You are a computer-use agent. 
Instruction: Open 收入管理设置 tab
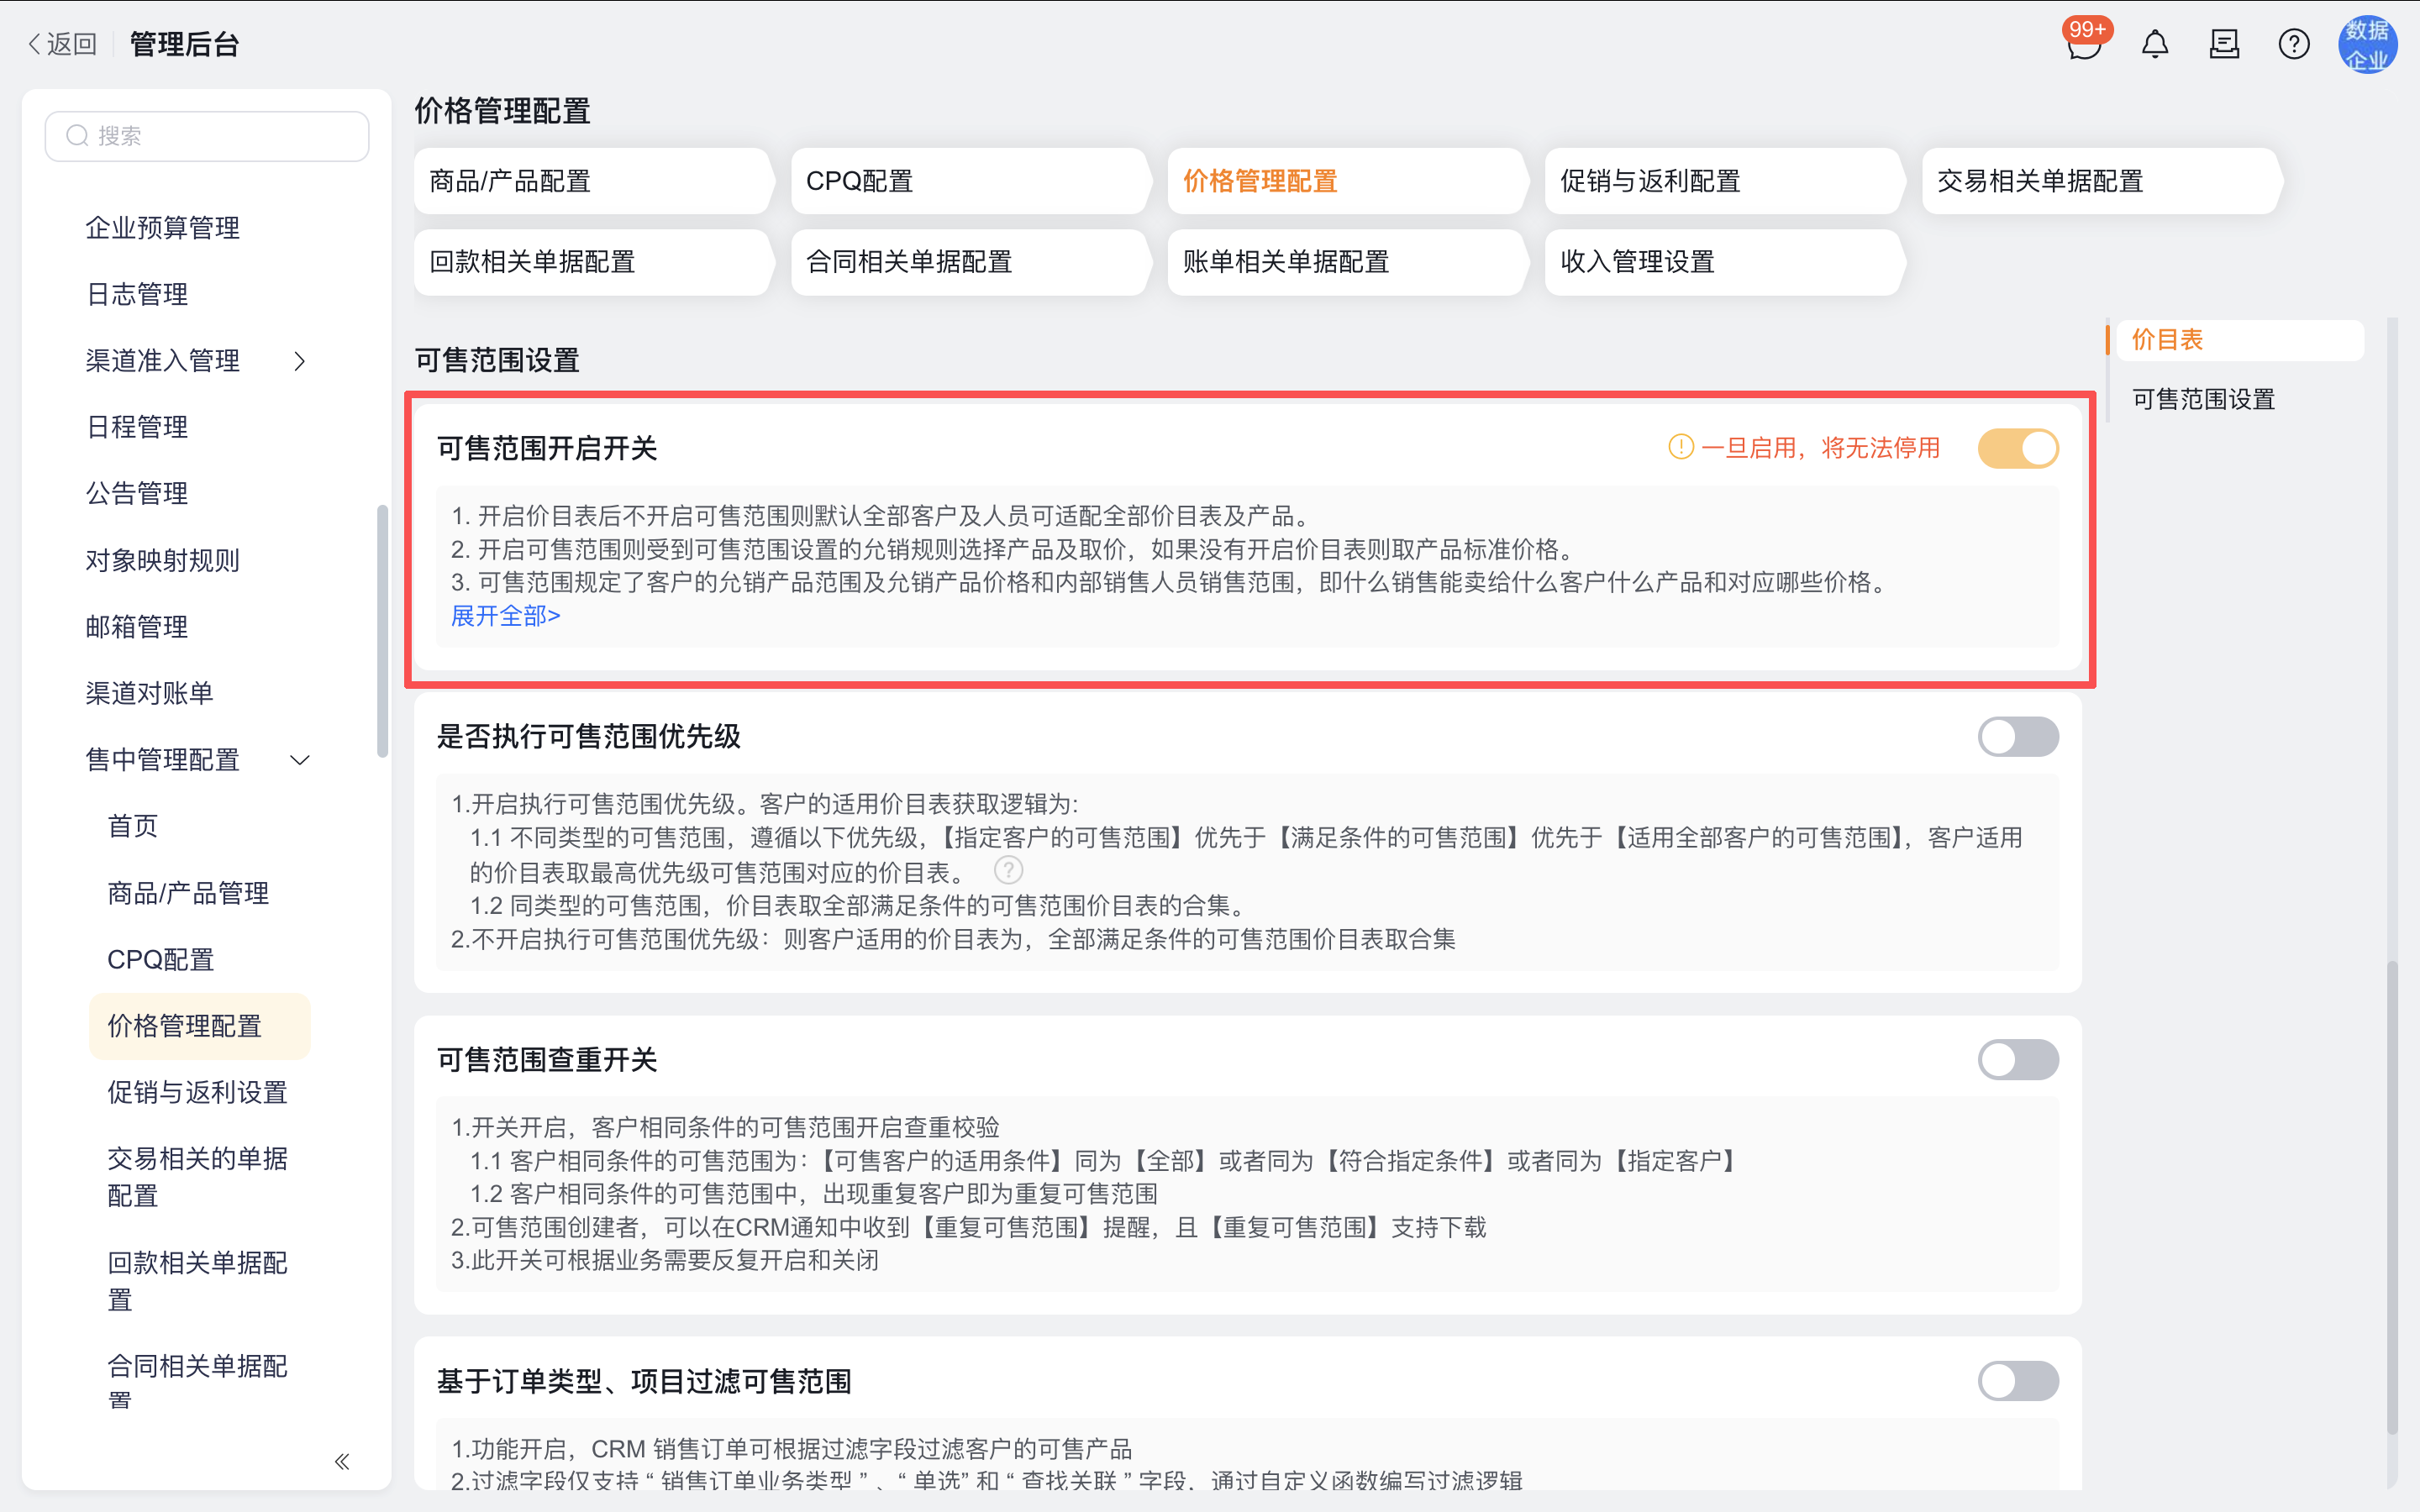click(1724, 262)
